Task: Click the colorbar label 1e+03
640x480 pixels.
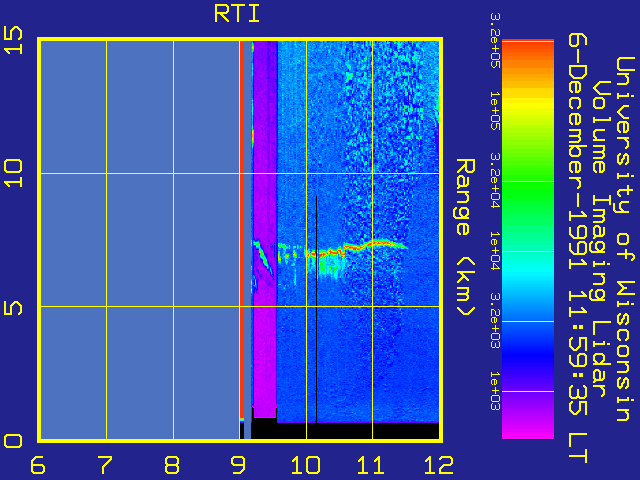Action: click(495, 391)
